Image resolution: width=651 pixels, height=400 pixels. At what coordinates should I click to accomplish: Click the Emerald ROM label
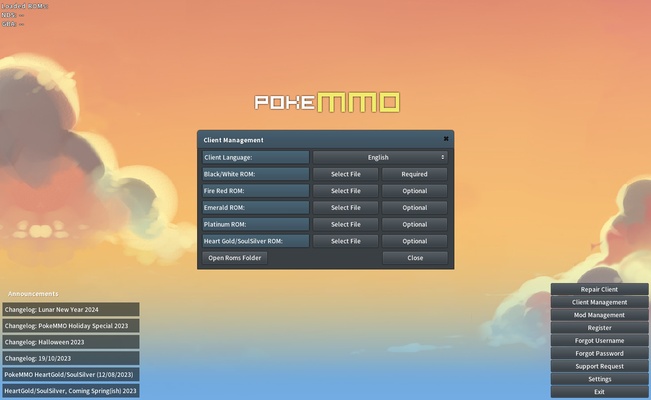coord(256,208)
